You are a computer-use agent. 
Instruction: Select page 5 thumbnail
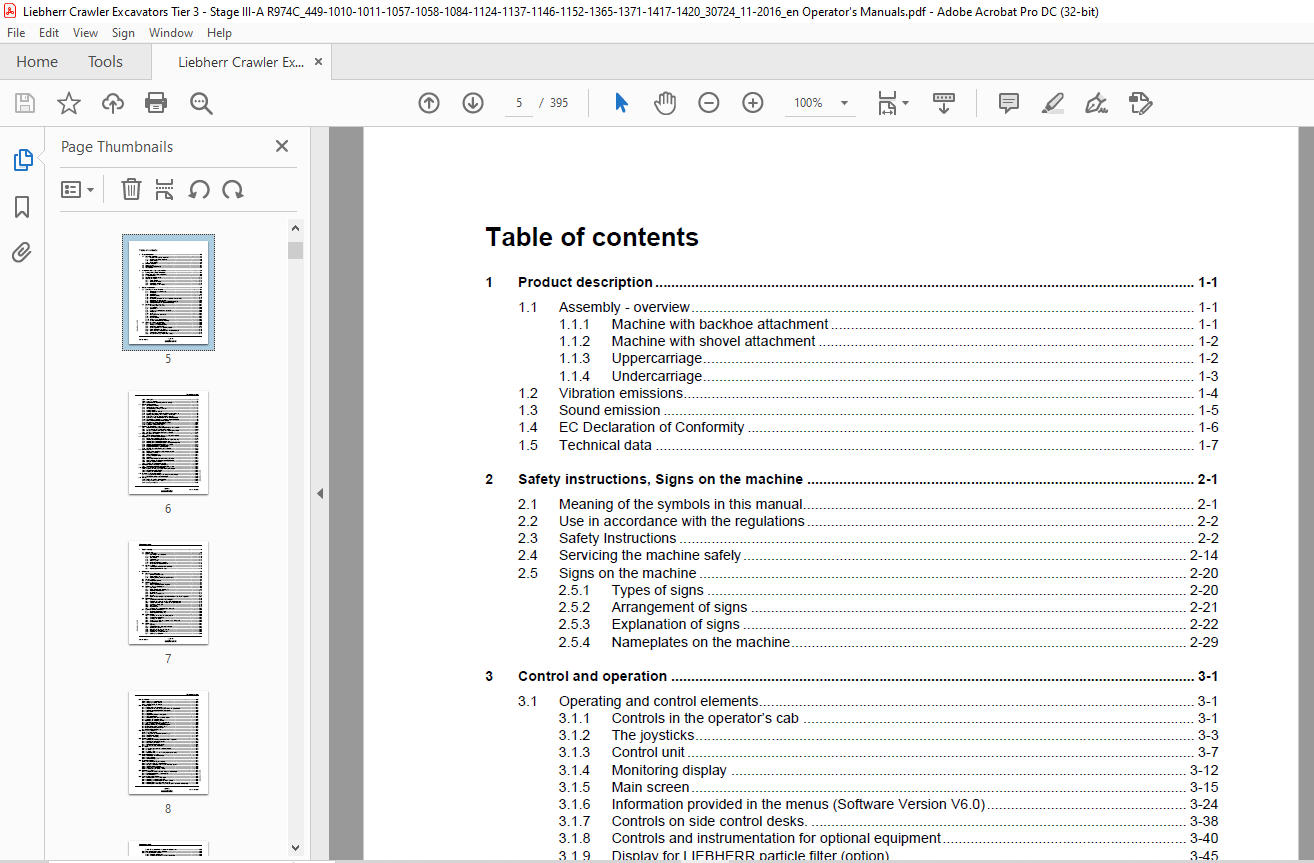pos(168,292)
